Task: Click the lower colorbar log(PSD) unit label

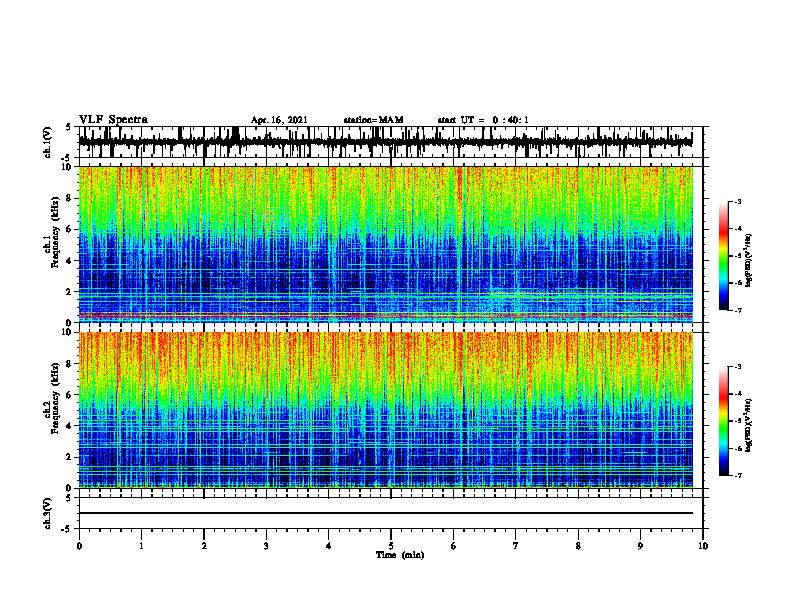Action: pos(748,425)
